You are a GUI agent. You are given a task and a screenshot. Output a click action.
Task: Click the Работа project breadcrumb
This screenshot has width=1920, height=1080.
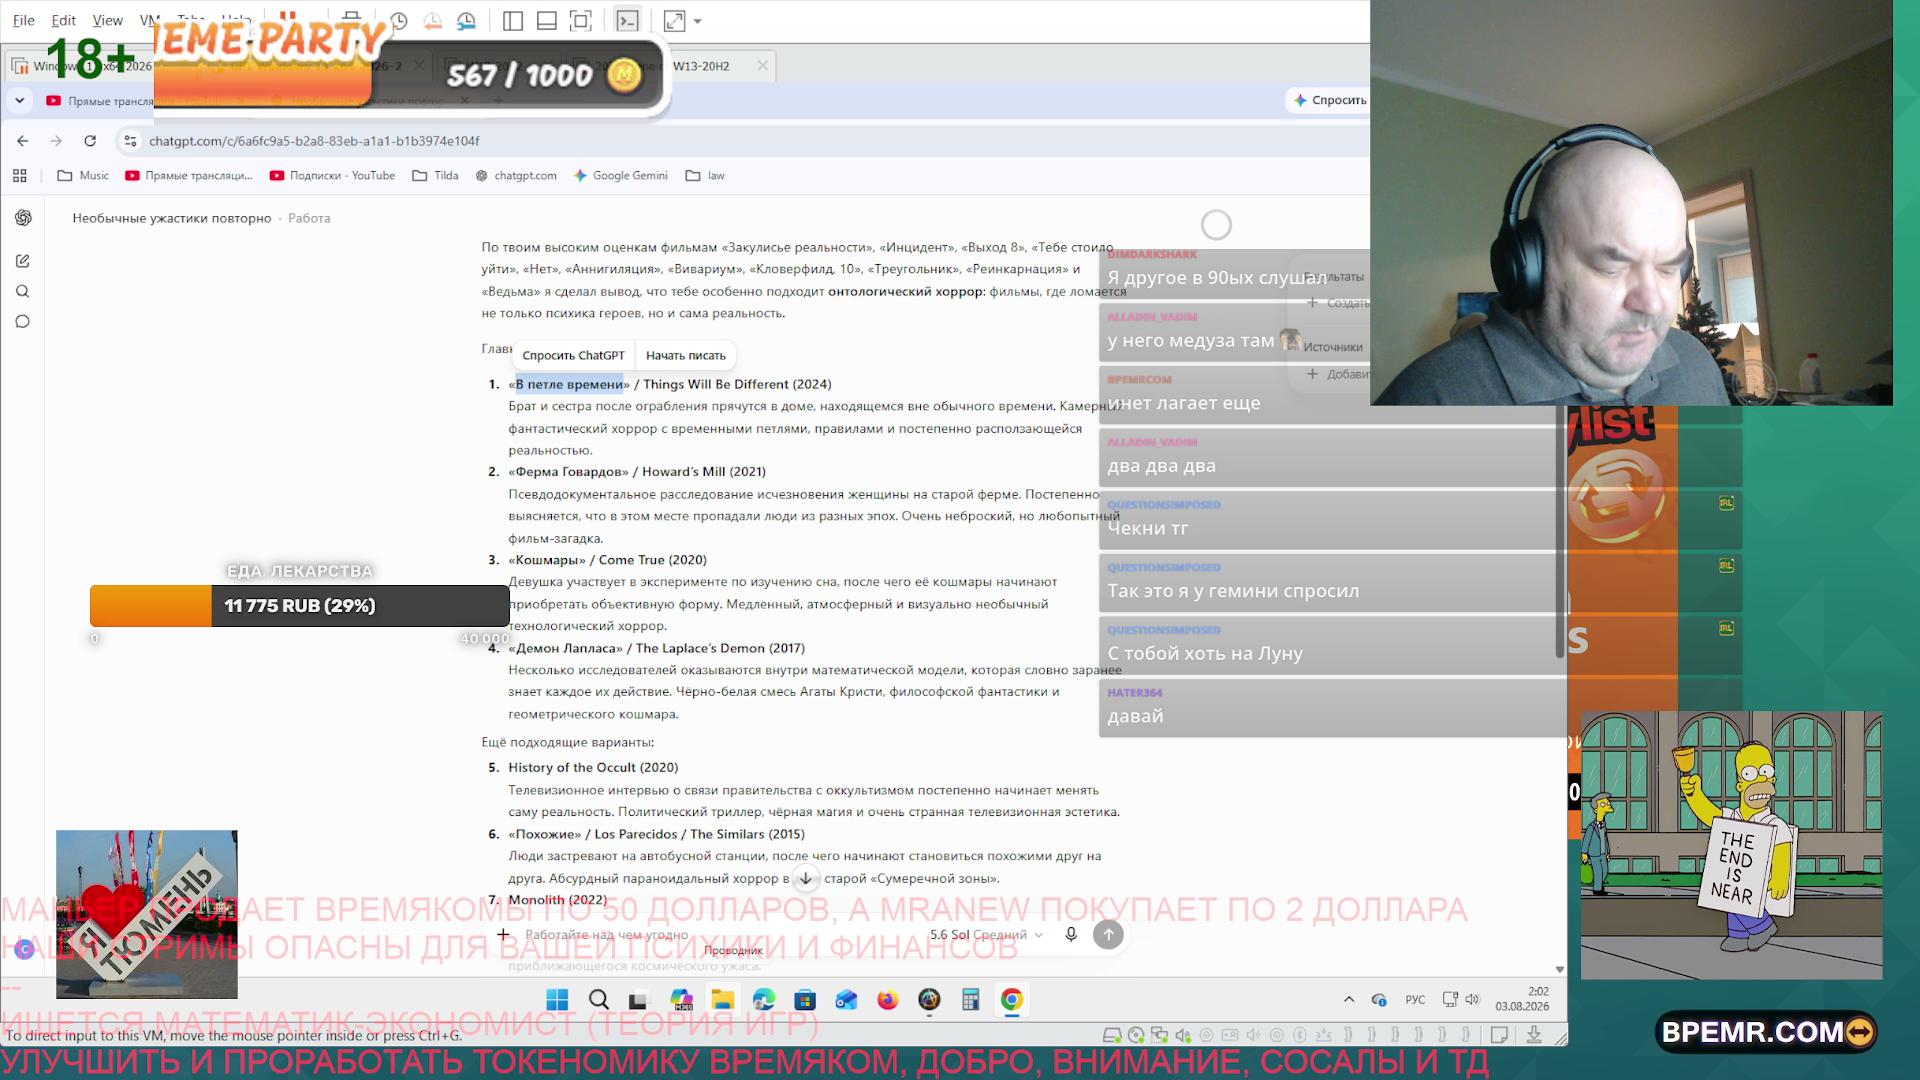(309, 218)
